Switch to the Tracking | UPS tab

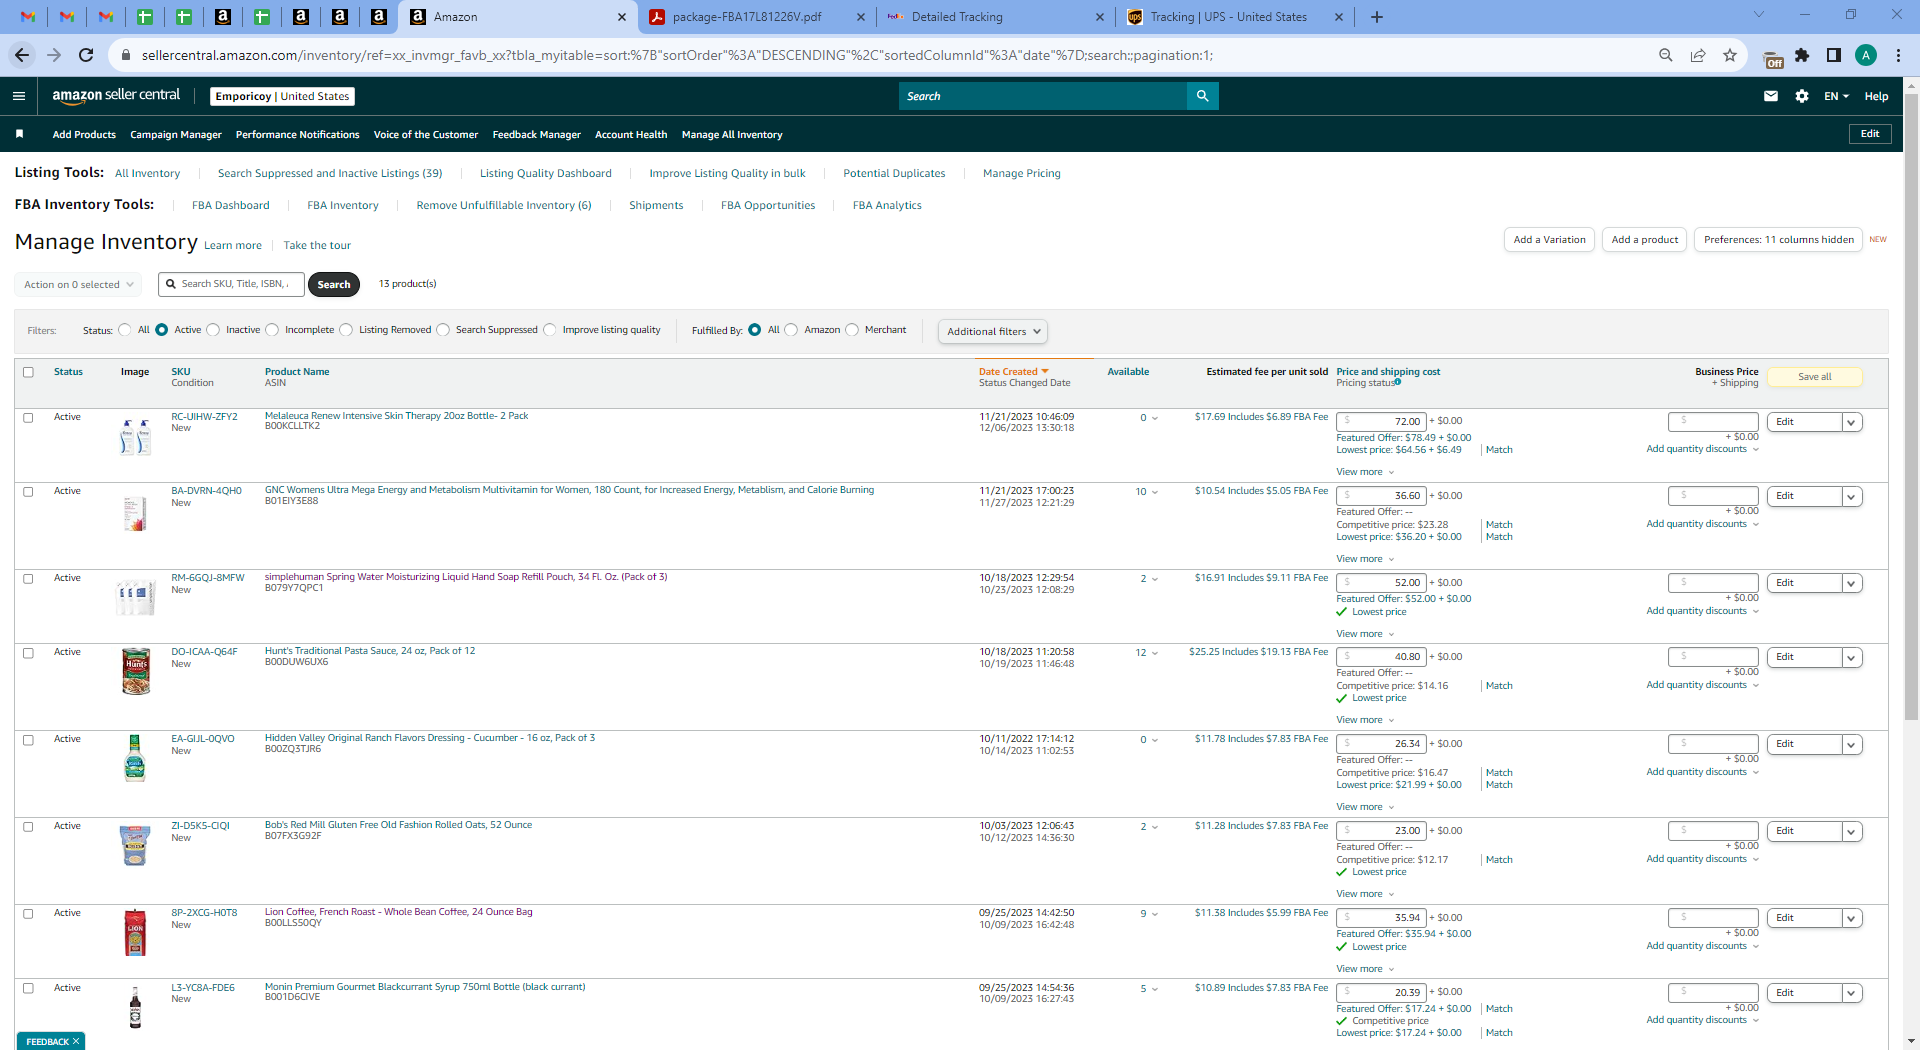[x=1228, y=17]
